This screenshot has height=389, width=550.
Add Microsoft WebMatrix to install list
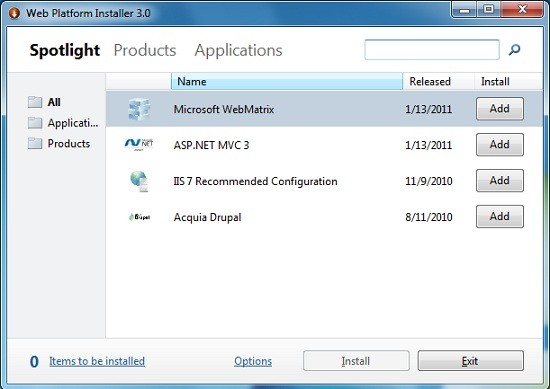point(500,109)
